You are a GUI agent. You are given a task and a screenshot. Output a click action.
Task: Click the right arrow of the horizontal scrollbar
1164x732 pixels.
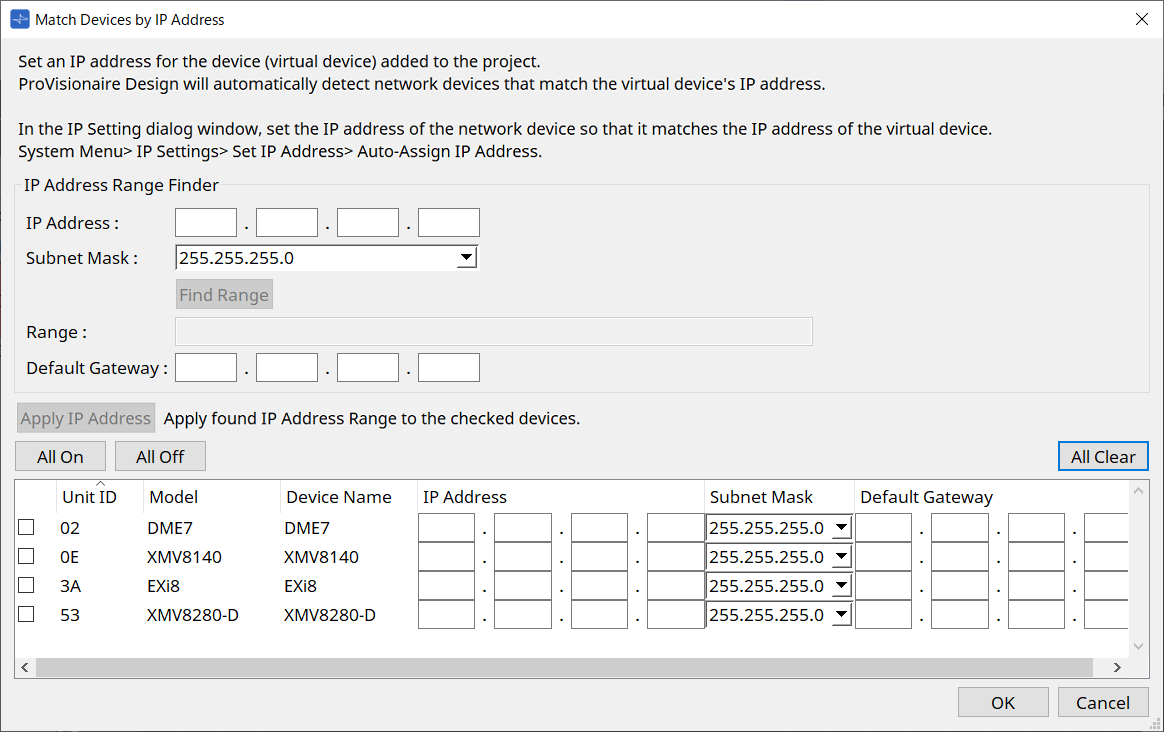(1117, 666)
